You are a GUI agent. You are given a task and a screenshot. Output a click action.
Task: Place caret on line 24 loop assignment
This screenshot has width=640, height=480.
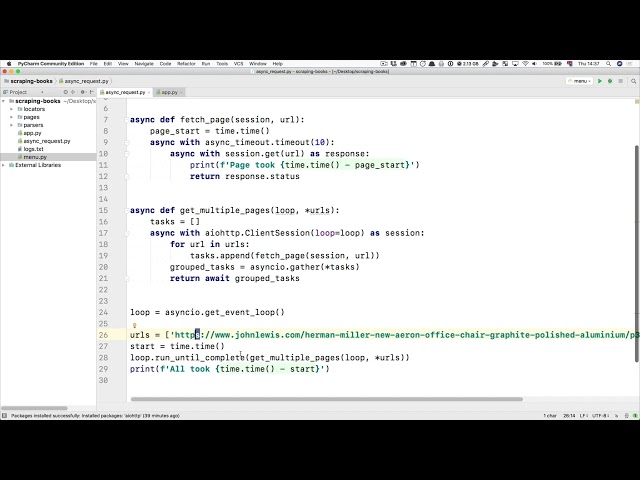tap(207, 312)
